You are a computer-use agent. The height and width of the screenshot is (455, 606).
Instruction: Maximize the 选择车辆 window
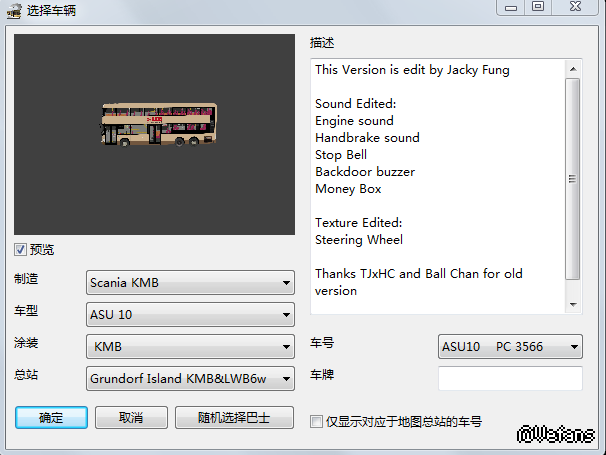538,7
